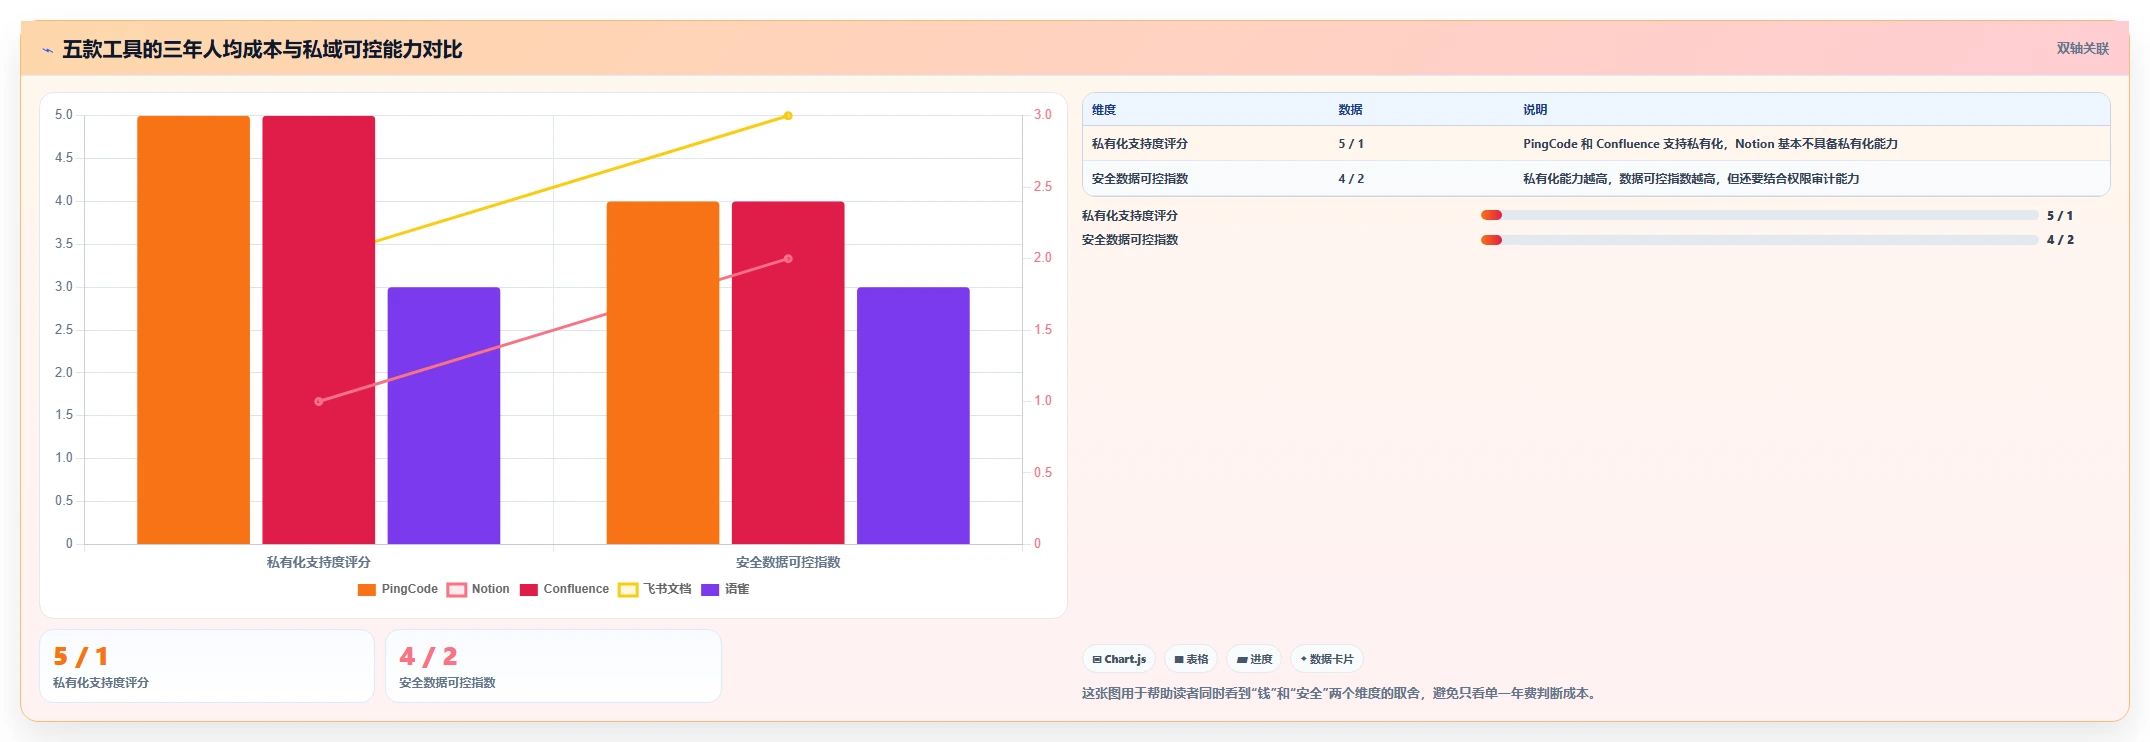Image resolution: width=2150 pixels, height=742 pixels.
Task: Click the small icon before the card title
Action: [x=47, y=50]
